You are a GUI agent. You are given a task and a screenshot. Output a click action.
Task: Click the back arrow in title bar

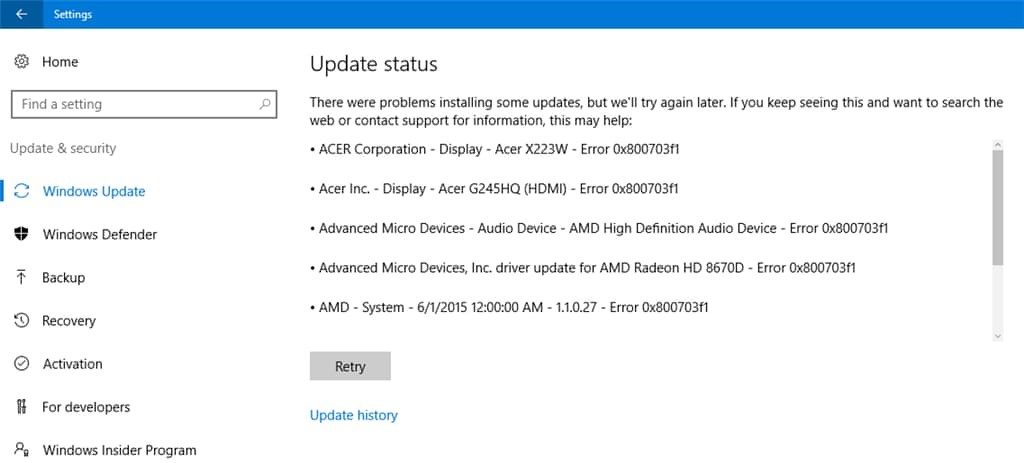21,14
